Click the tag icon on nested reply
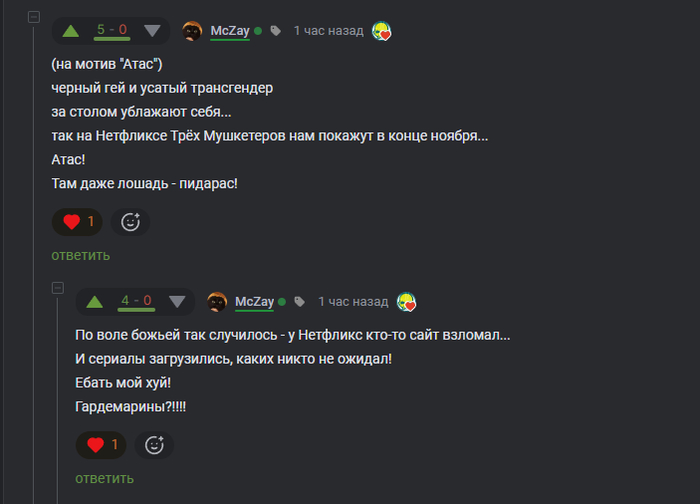The height and width of the screenshot is (504, 700). [299, 301]
